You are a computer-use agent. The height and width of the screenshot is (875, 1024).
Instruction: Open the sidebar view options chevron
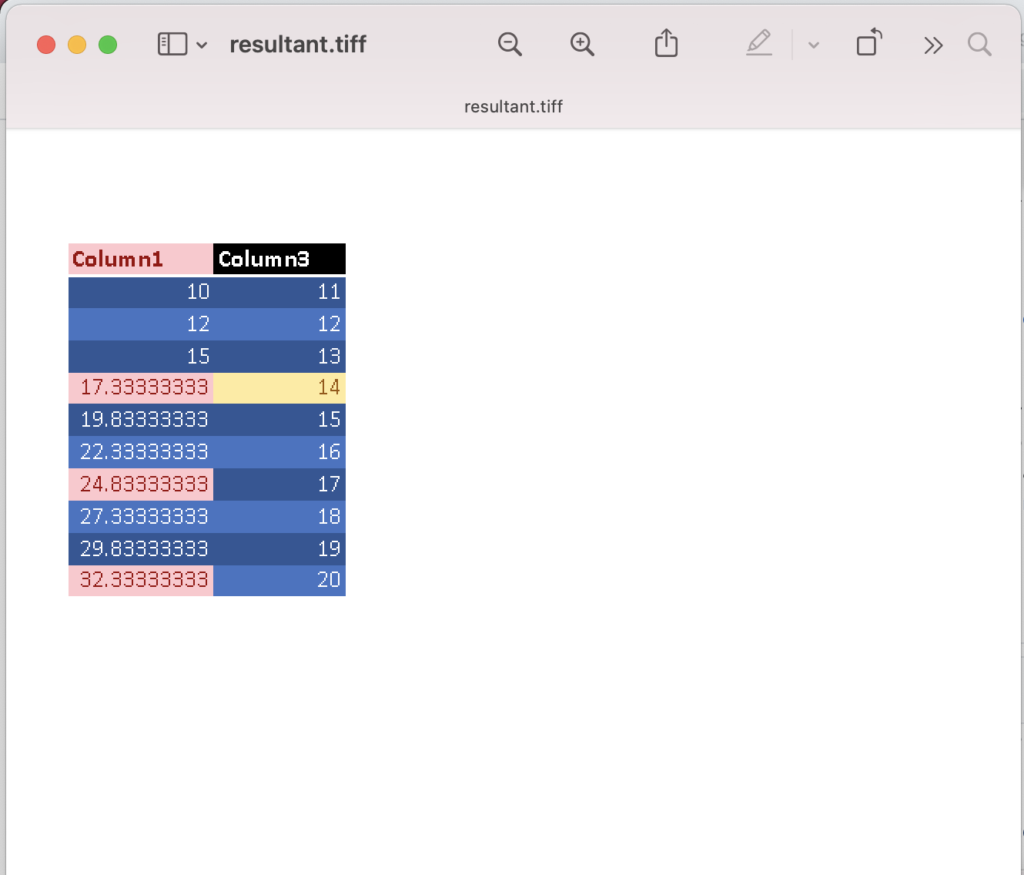click(202, 45)
